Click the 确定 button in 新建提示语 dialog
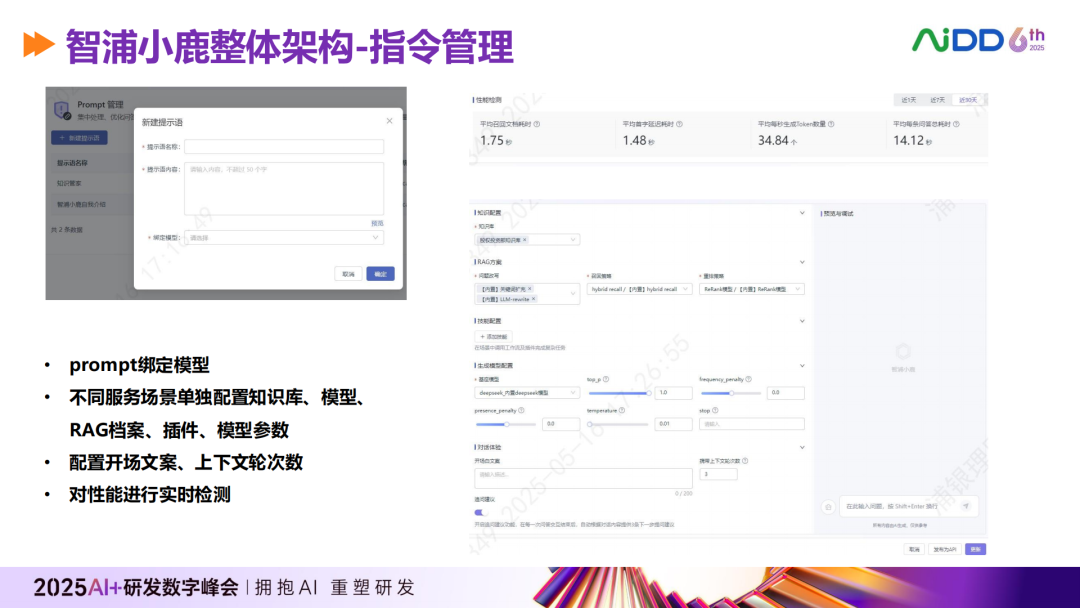1080x608 pixels. [380, 274]
